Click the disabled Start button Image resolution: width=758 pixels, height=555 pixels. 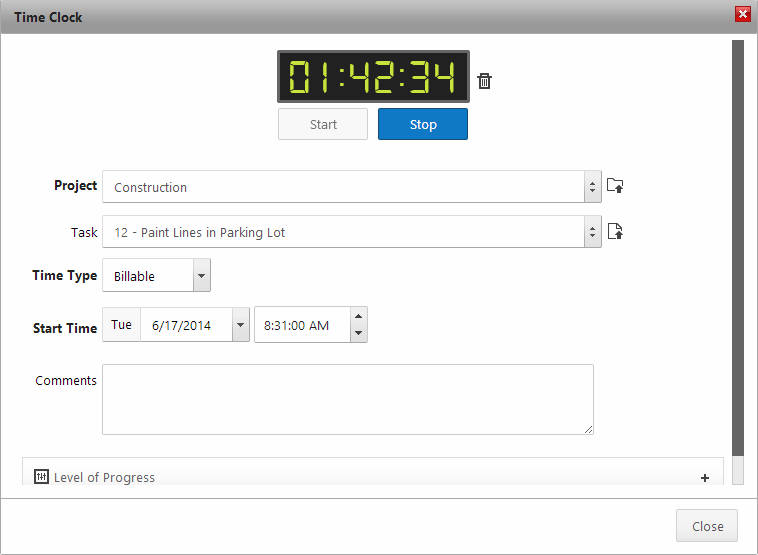[x=323, y=124]
